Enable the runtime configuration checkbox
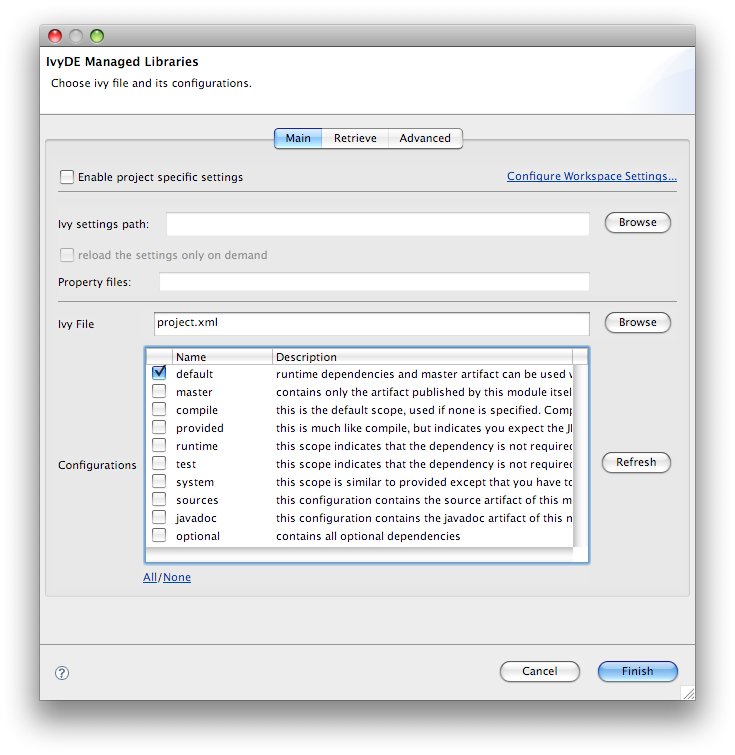 159,446
